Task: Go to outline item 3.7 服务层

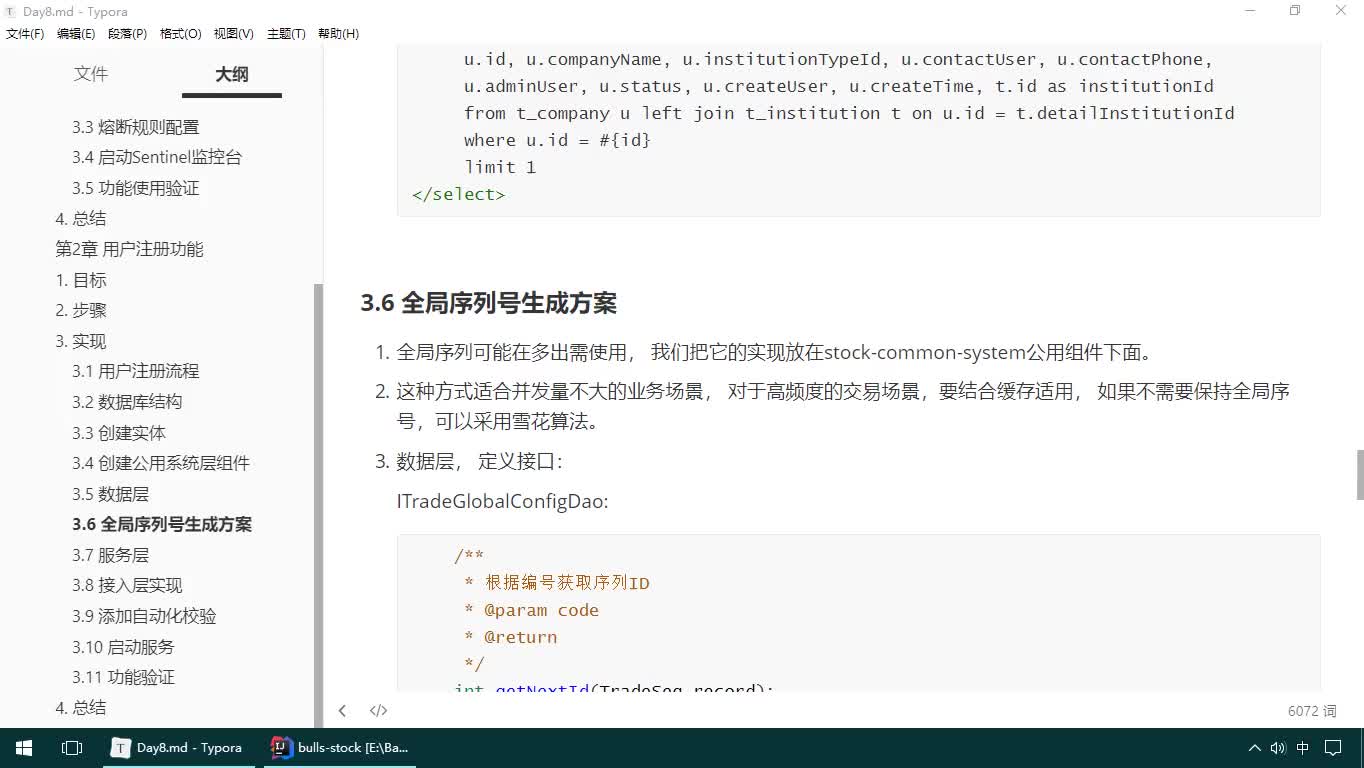Action: (110, 555)
